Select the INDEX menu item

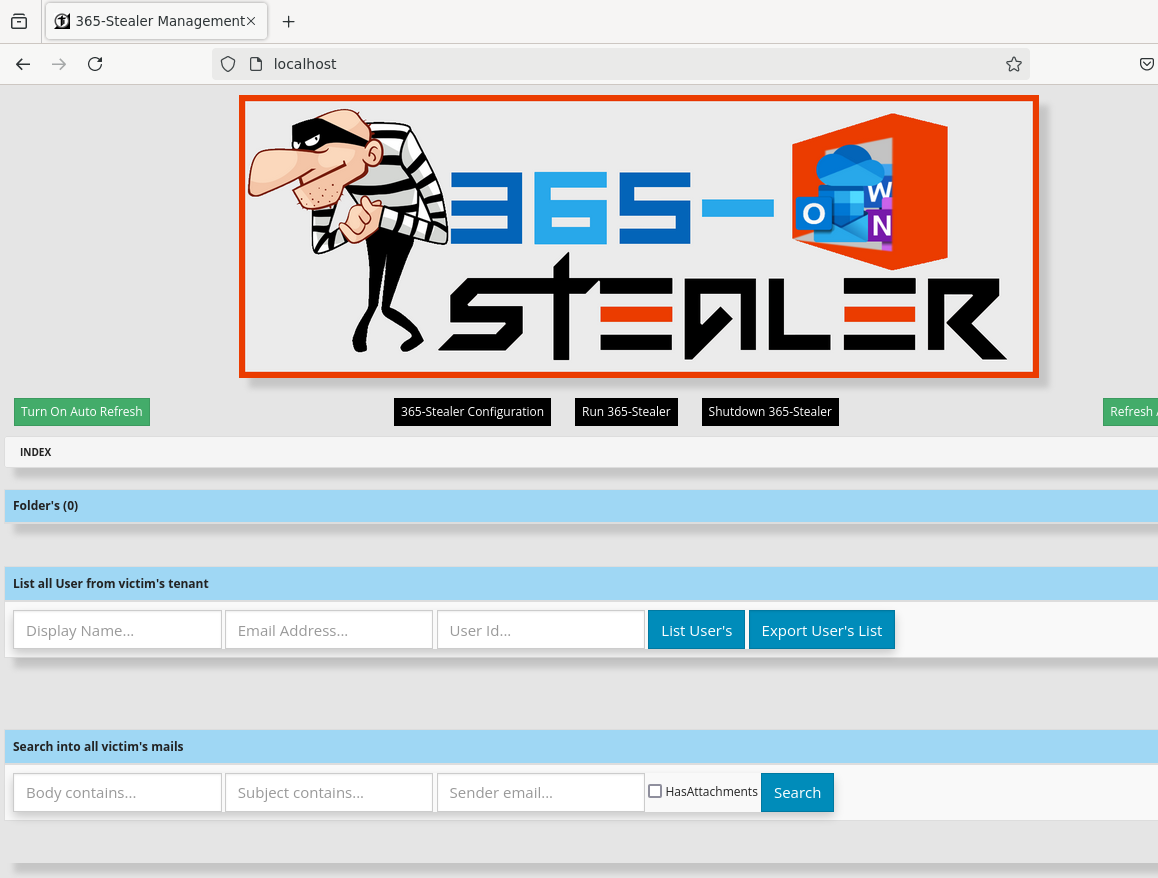35,452
